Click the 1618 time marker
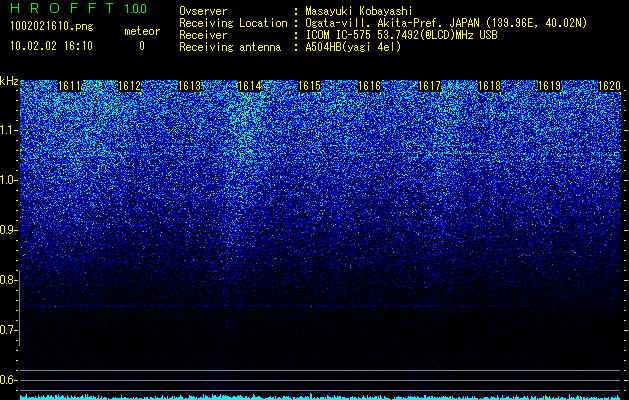 coord(490,86)
